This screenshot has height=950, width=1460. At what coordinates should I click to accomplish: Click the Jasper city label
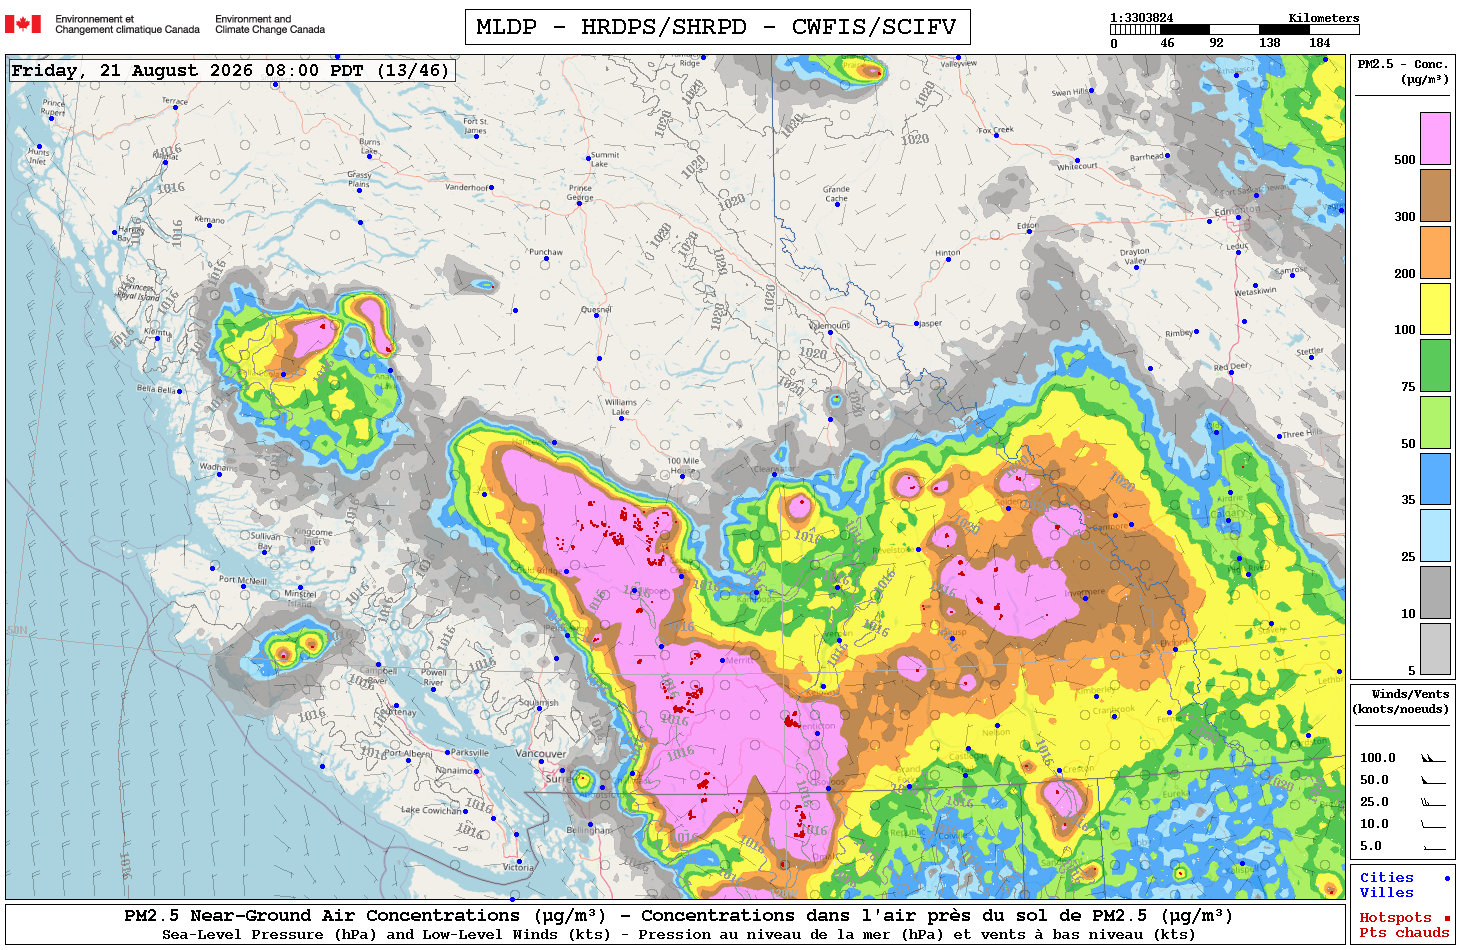[x=931, y=324]
